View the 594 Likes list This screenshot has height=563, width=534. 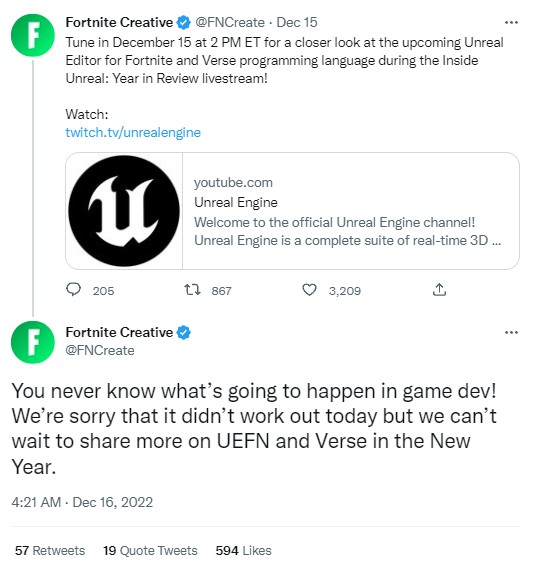[243, 550]
